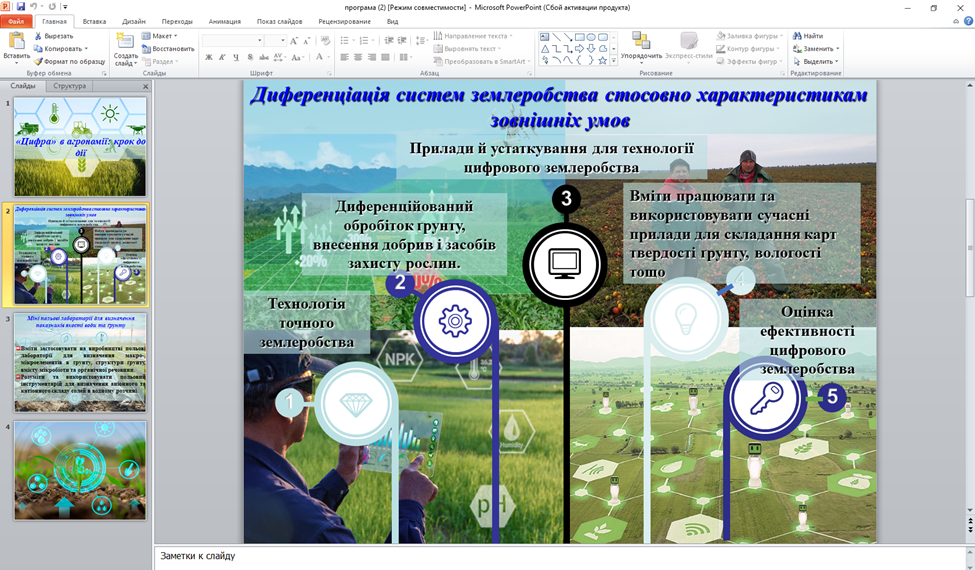The height and width of the screenshot is (570, 975).
Task: Click the slide title text Диференціація систем землеробства
Action: pyautogui.click(x=559, y=106)
